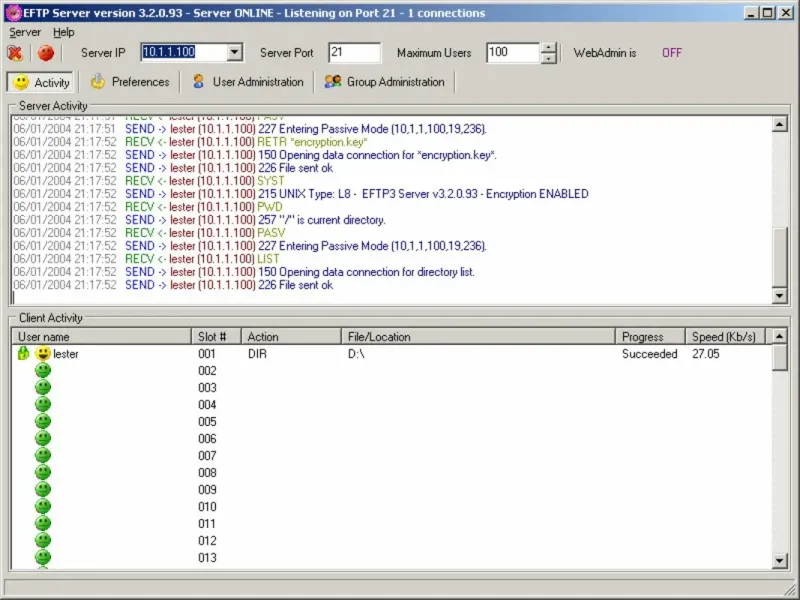The height and width of the screenshot is (600, 800).
Task: Click the Server Port input field
Action: (355, 53)
